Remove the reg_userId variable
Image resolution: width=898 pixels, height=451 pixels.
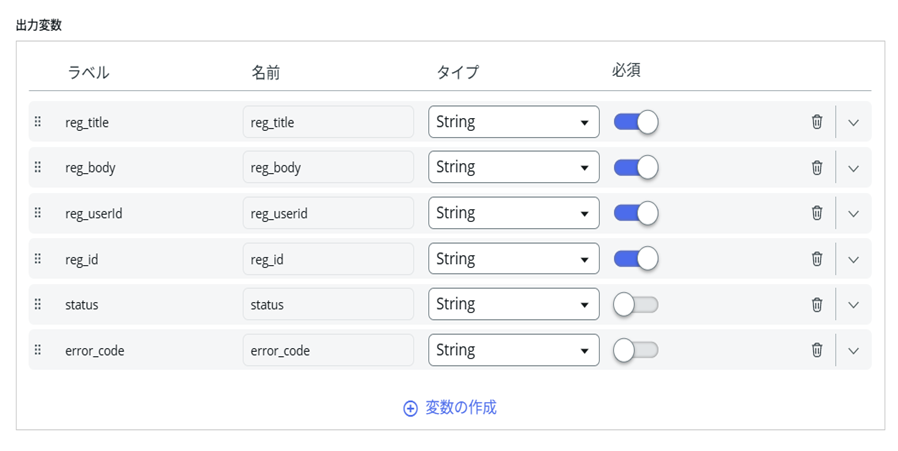pyautogui.click(x=817, y=213)
